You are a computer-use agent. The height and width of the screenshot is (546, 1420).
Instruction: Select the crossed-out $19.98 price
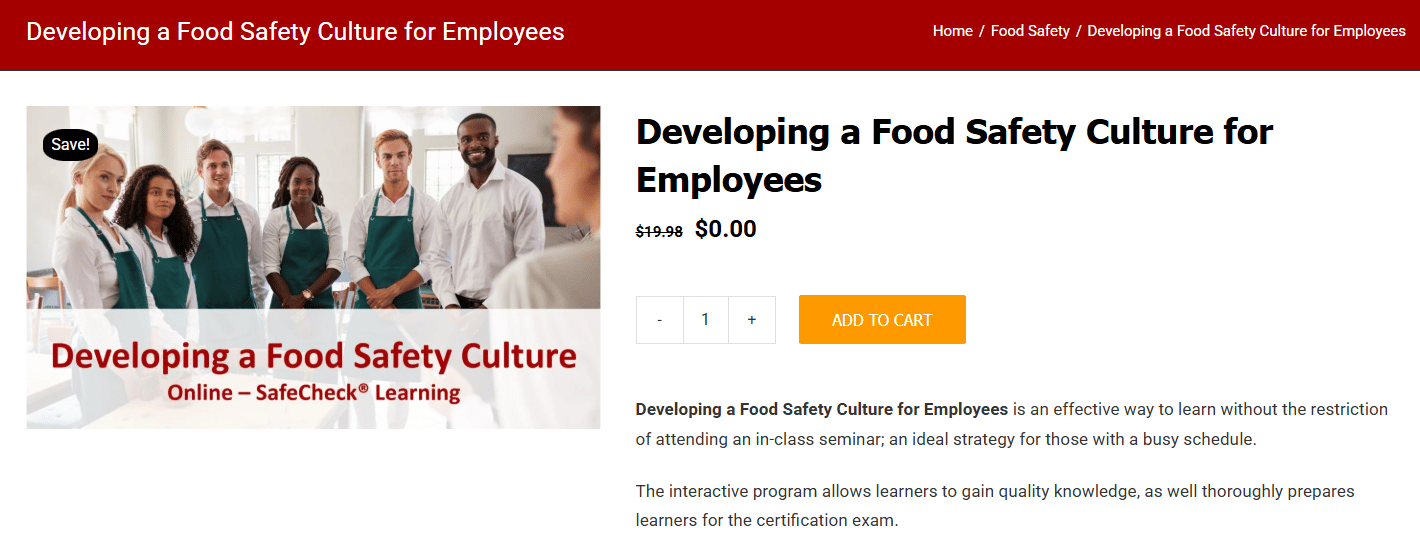(x=659, y=231)
